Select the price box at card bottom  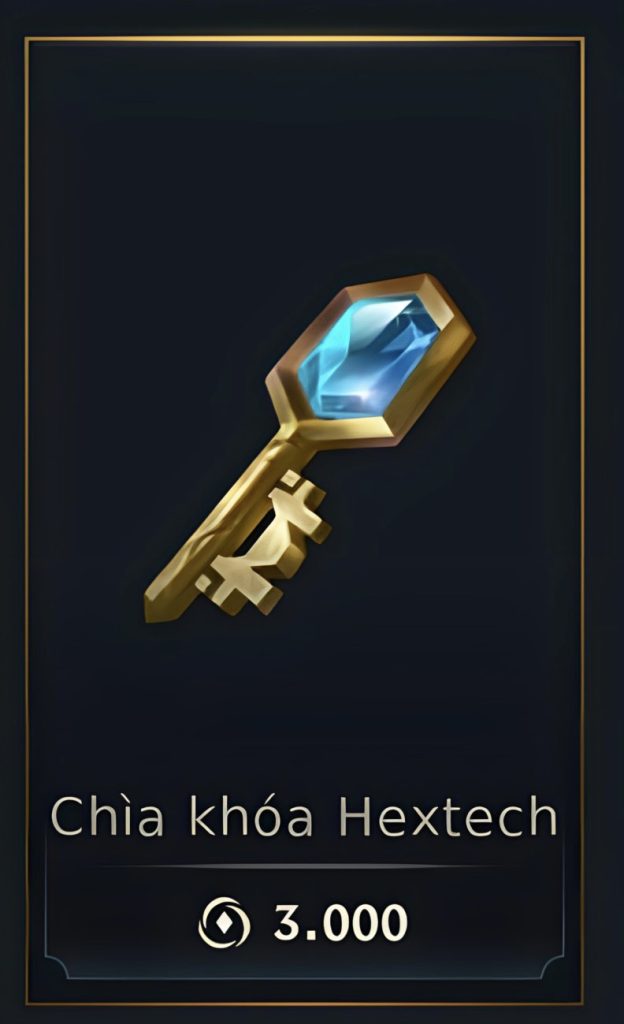(304, 922)
